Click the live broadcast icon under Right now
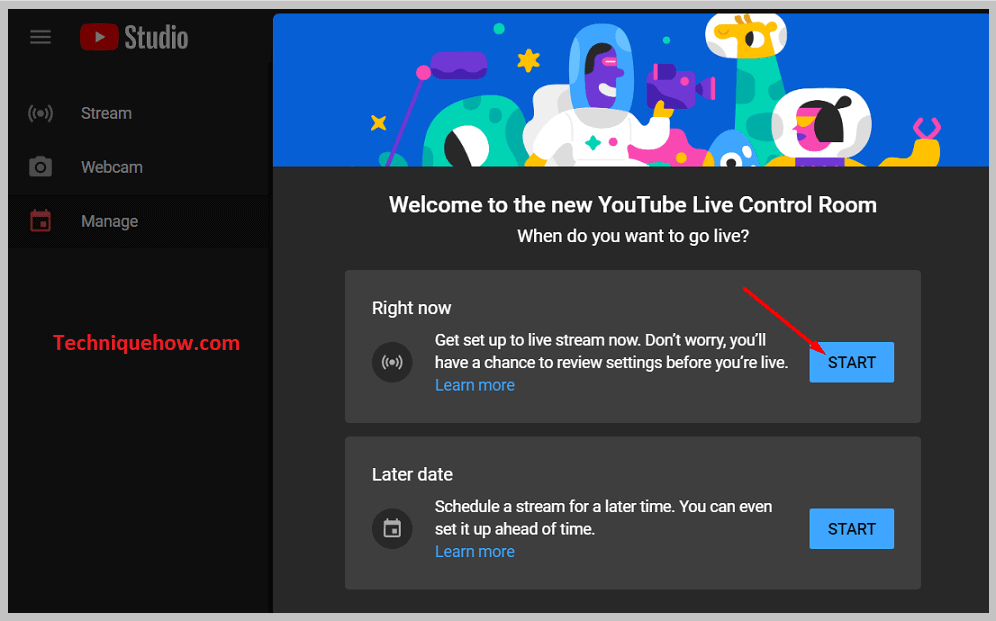Screen dimensions: 996x621 click(x=392, y=362)
